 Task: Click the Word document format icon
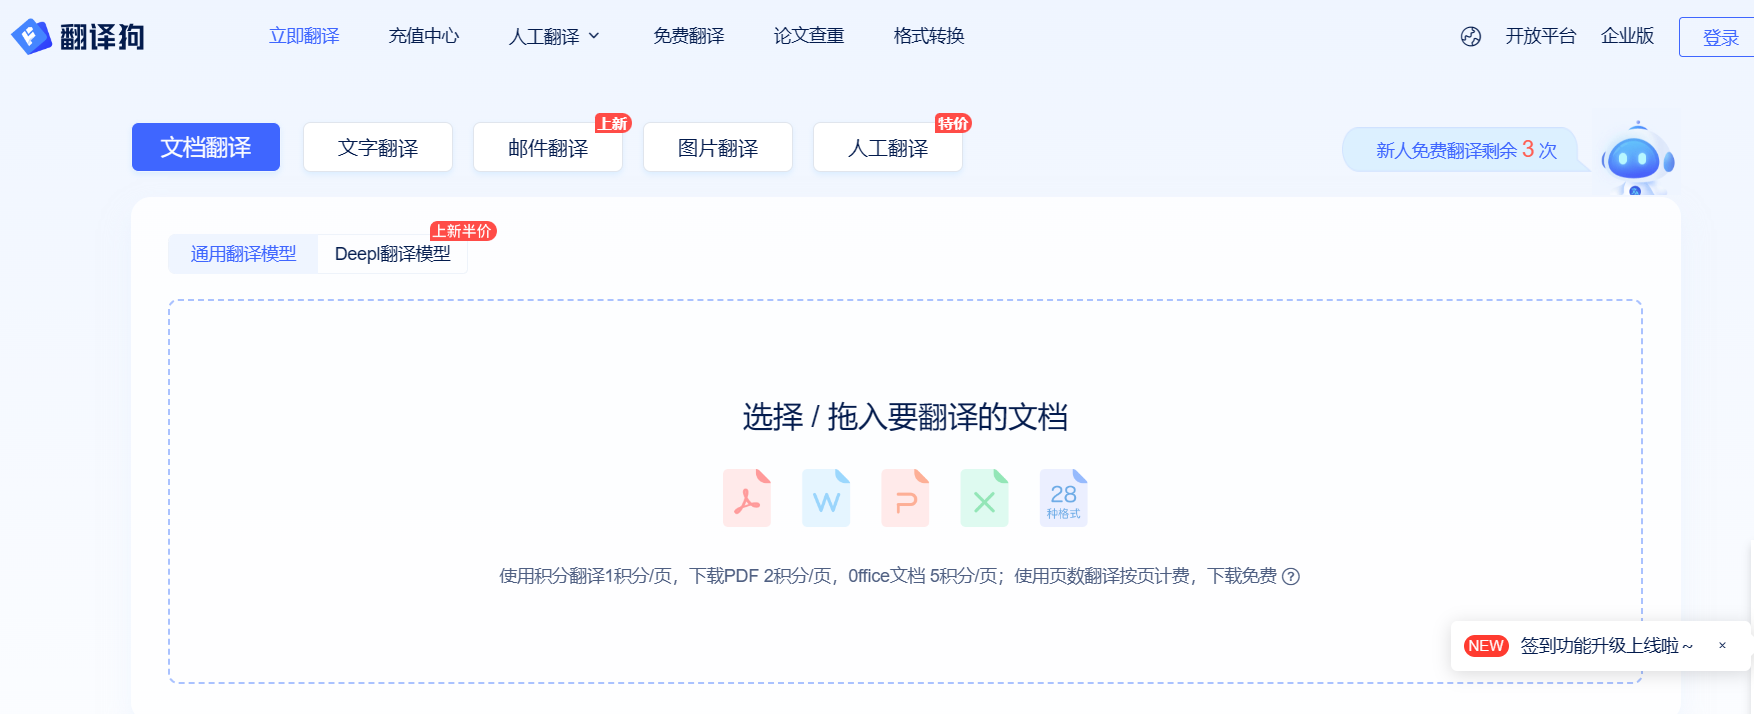[x=826, y=498]
